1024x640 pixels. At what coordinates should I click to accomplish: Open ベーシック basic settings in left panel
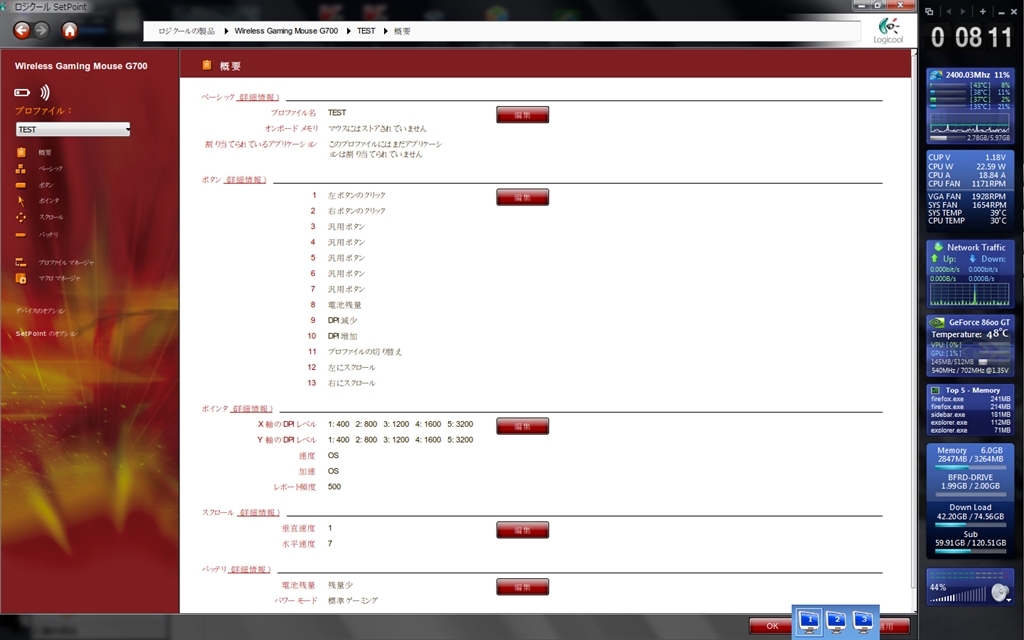[x=50, y=169]
